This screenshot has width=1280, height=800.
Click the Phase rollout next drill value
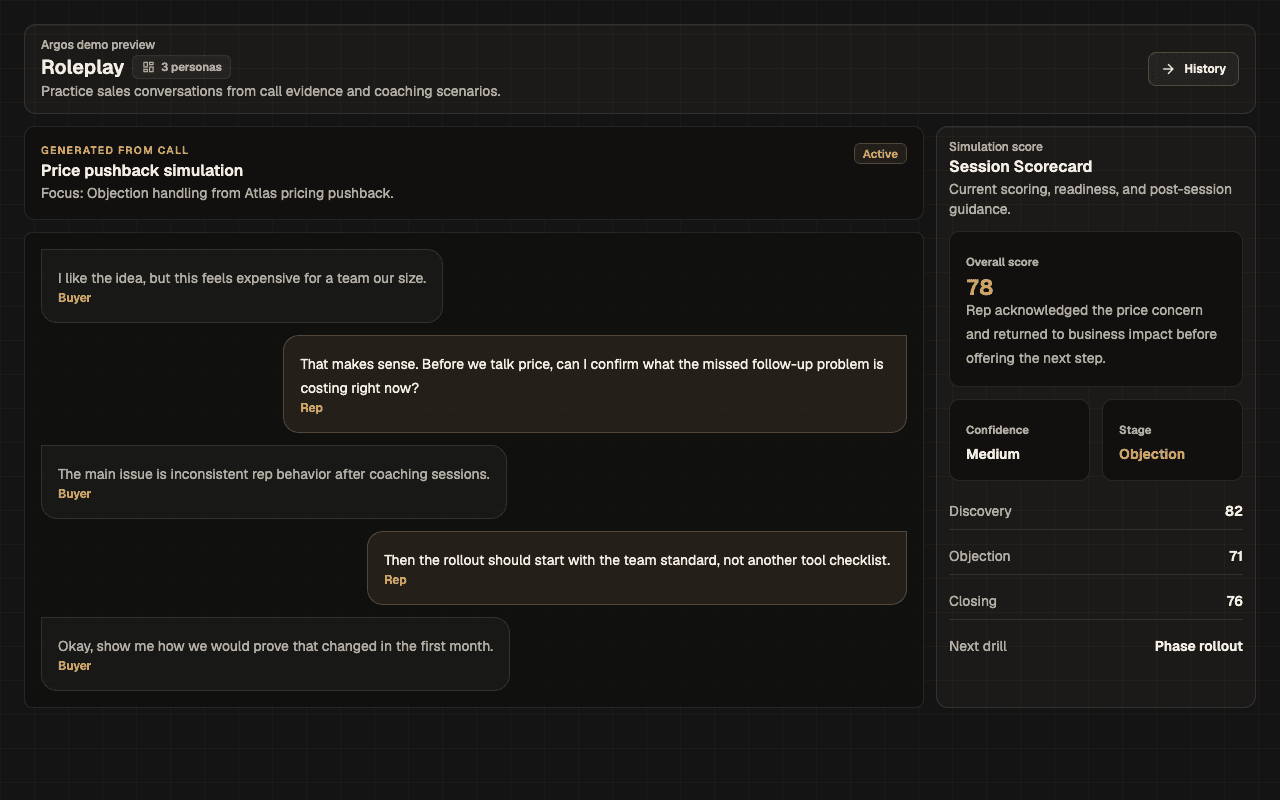[1198, 646]
